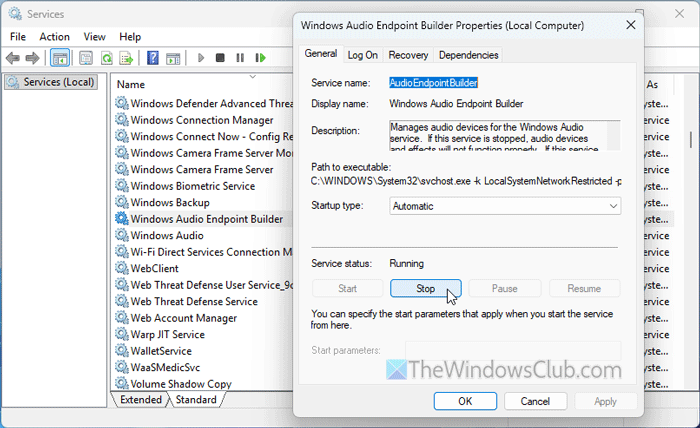Image resolution: width=700 pixels, height=428 pixels.
Task: Click the Export List toolbar icon
Action: [x=126, y=58]
